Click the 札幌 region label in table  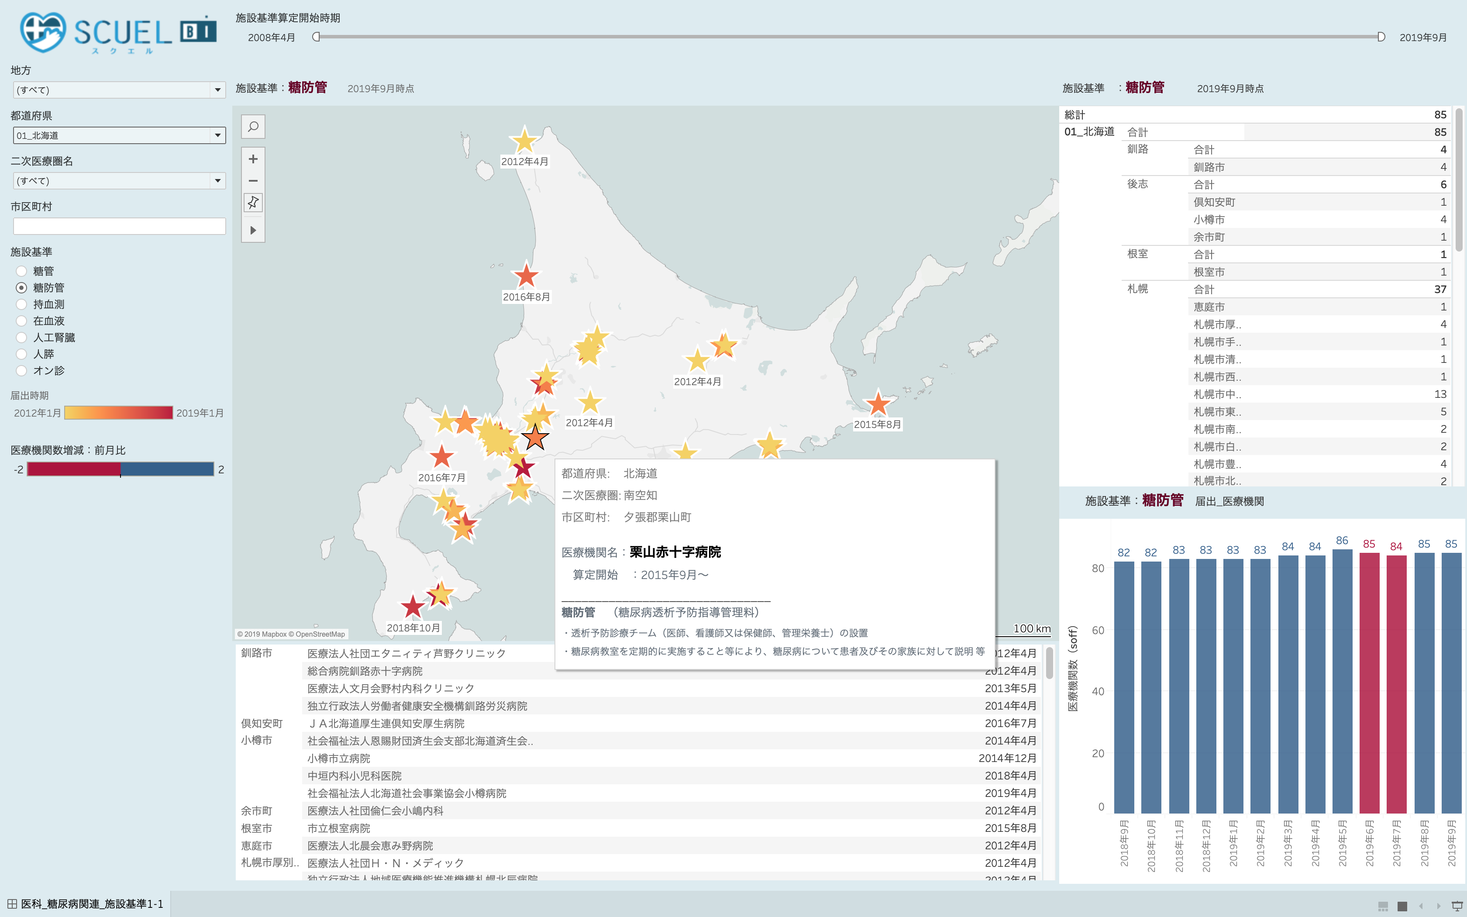click(x=1137, y=289)
